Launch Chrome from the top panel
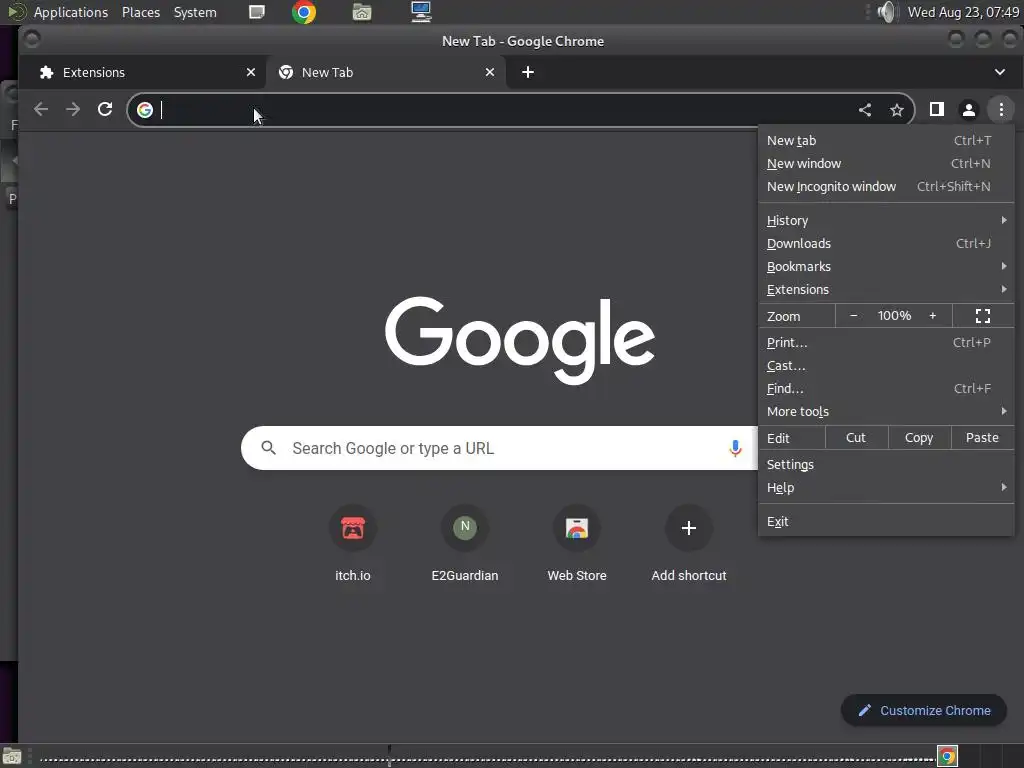The image size is (1024, 768). pyautogui.click(x=304, y=12)
